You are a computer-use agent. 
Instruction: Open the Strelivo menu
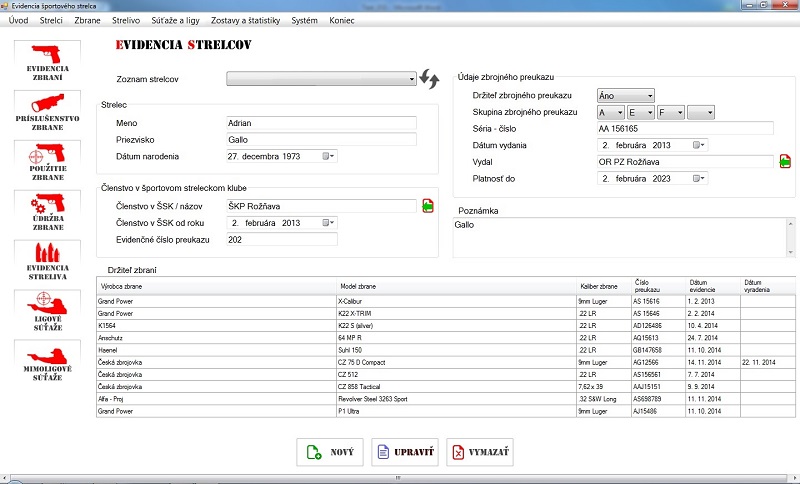click(126, 20)
